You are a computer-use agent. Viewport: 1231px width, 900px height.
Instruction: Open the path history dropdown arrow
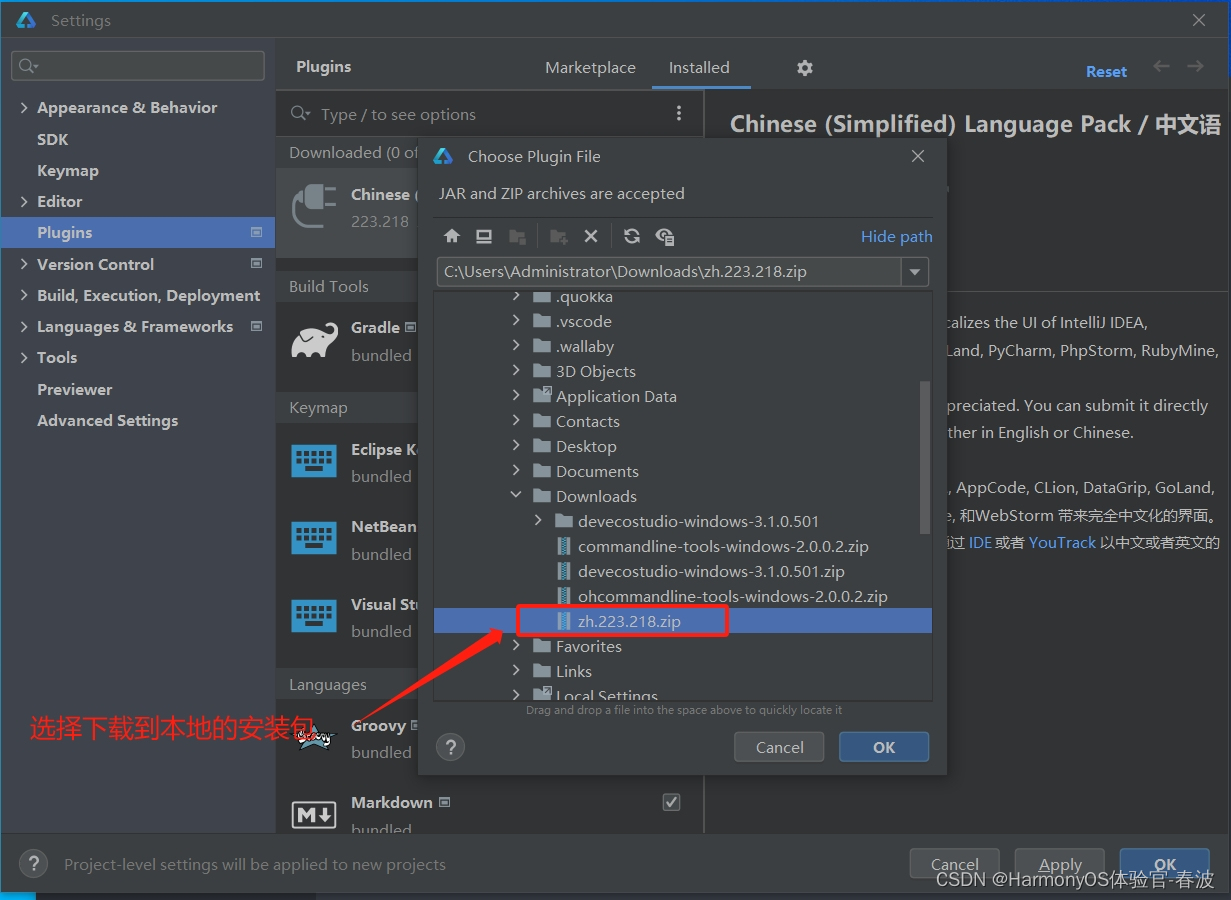pyautogui.click(x=914, y=272)
